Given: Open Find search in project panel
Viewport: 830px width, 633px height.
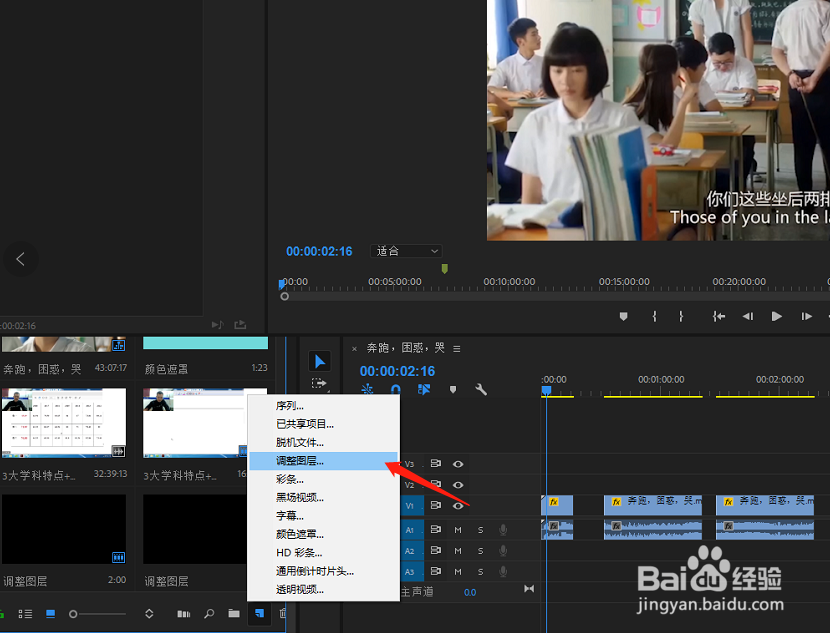Looking at the screenshot, I should pos(210,614).
